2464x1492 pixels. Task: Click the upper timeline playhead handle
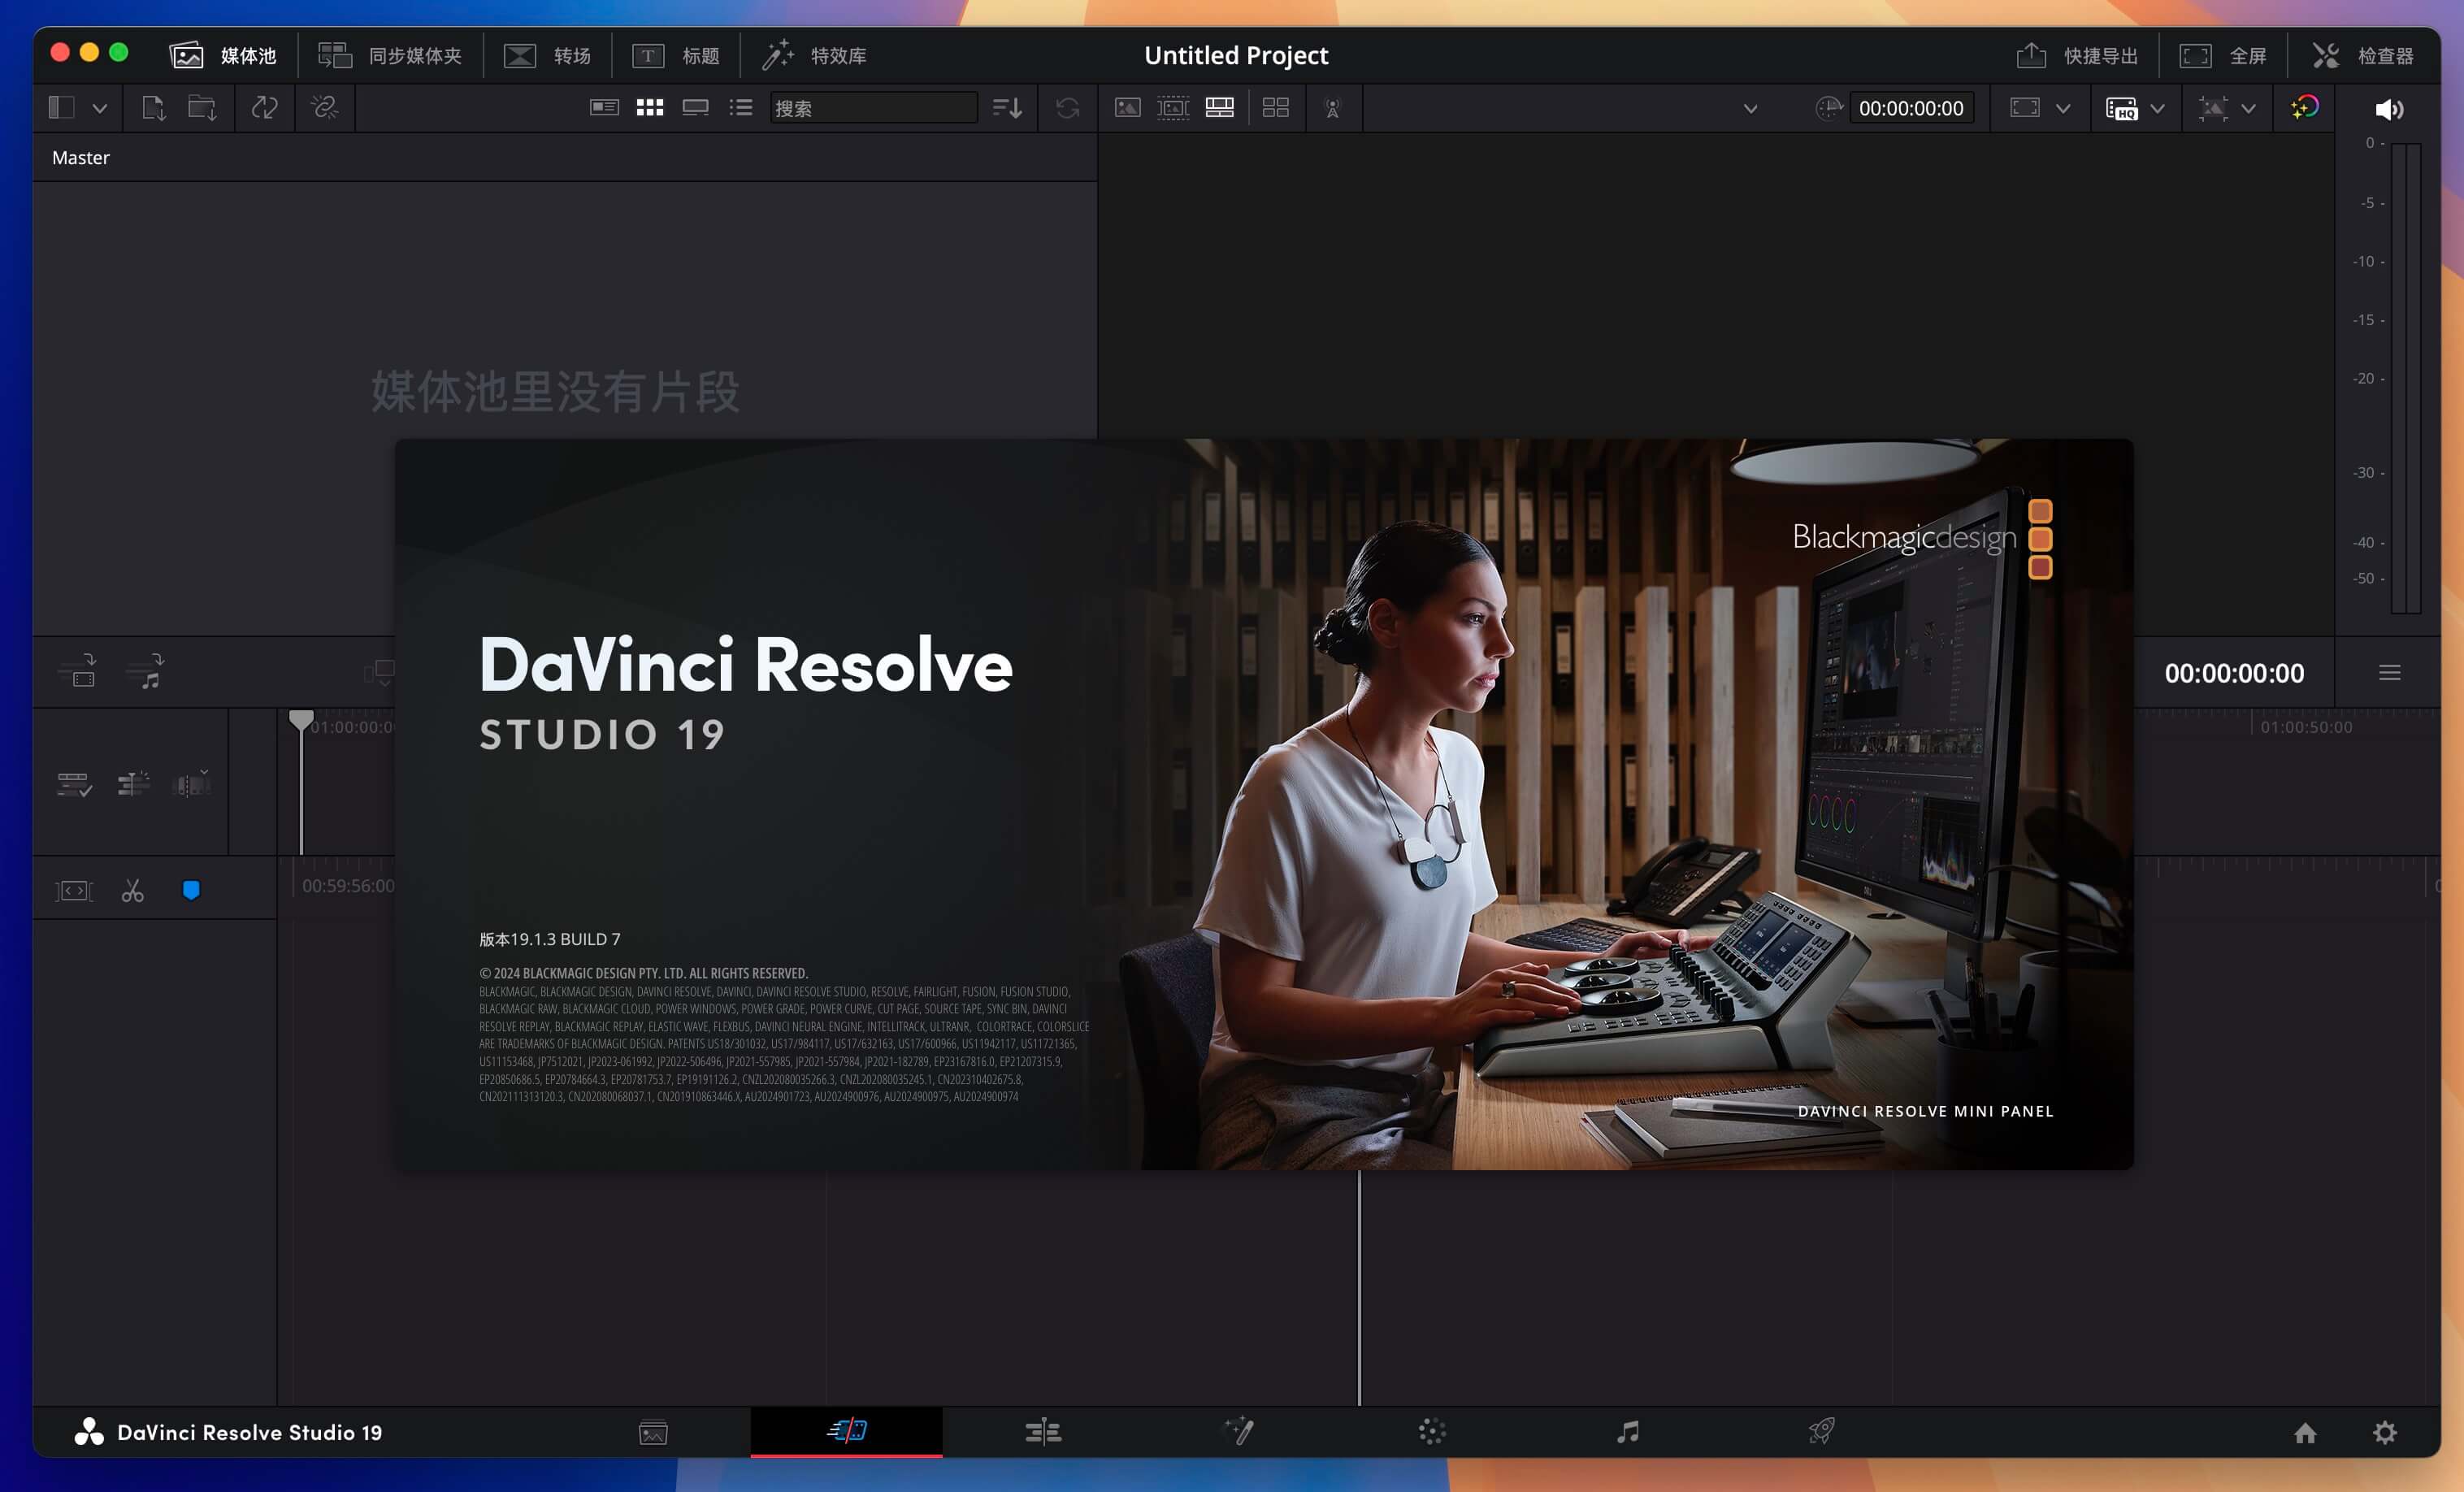pos(301,720)
